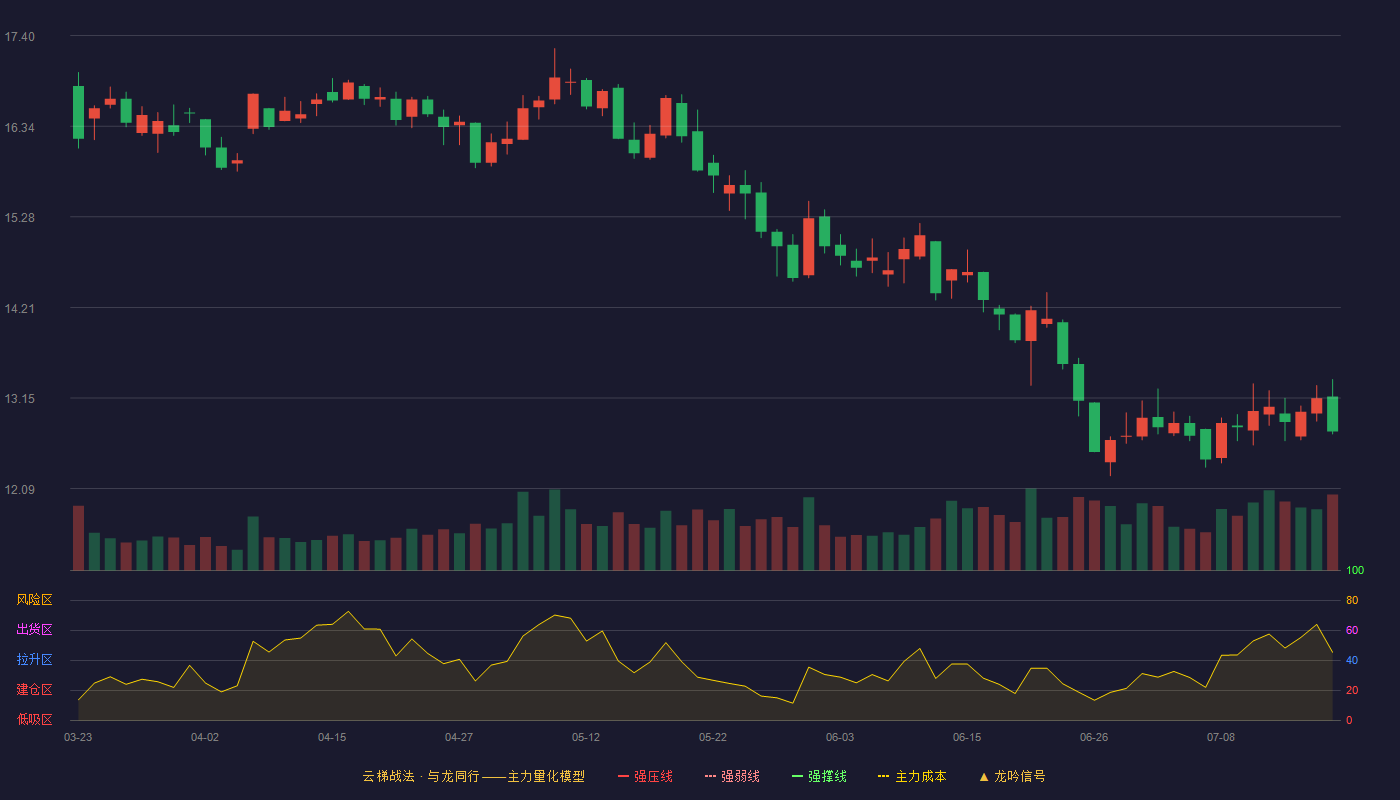
Task: Select the 风险区 zone label
Action: point(34,600)
